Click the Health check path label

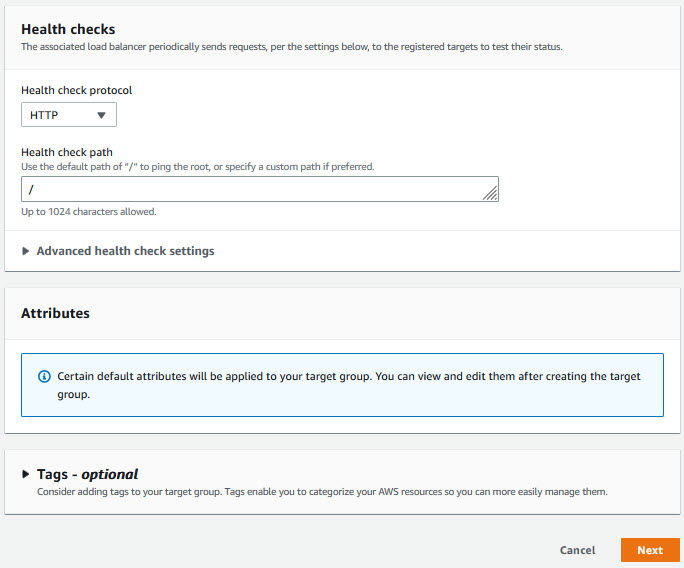pyautogui.click(x=67, y=152)
